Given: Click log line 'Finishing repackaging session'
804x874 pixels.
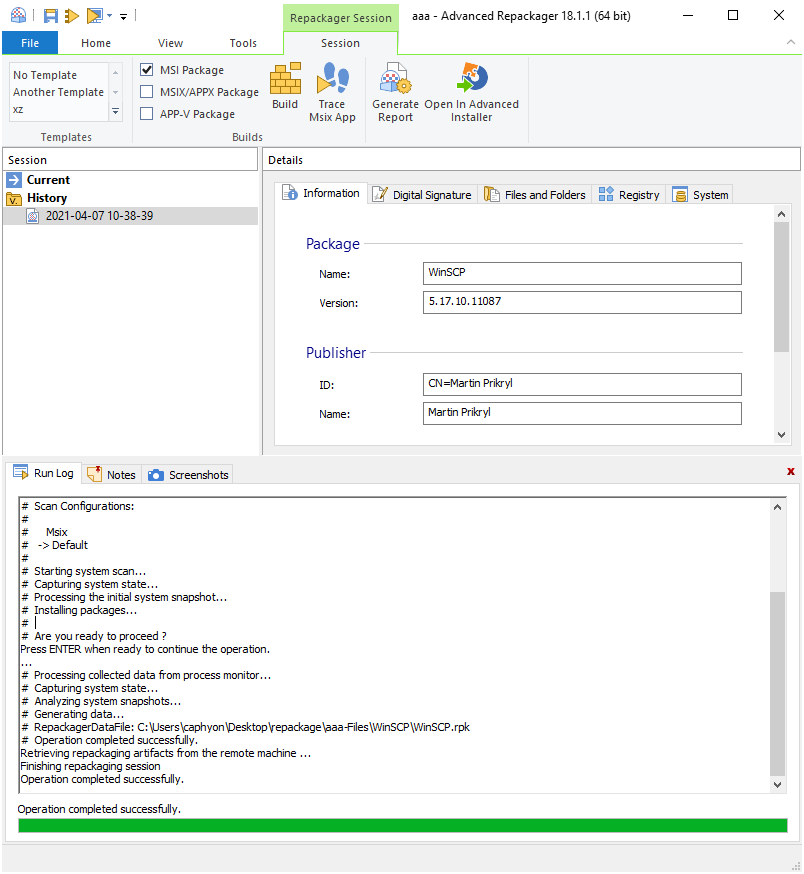Looking at the screenshot, I should click(x=90, y=766).
